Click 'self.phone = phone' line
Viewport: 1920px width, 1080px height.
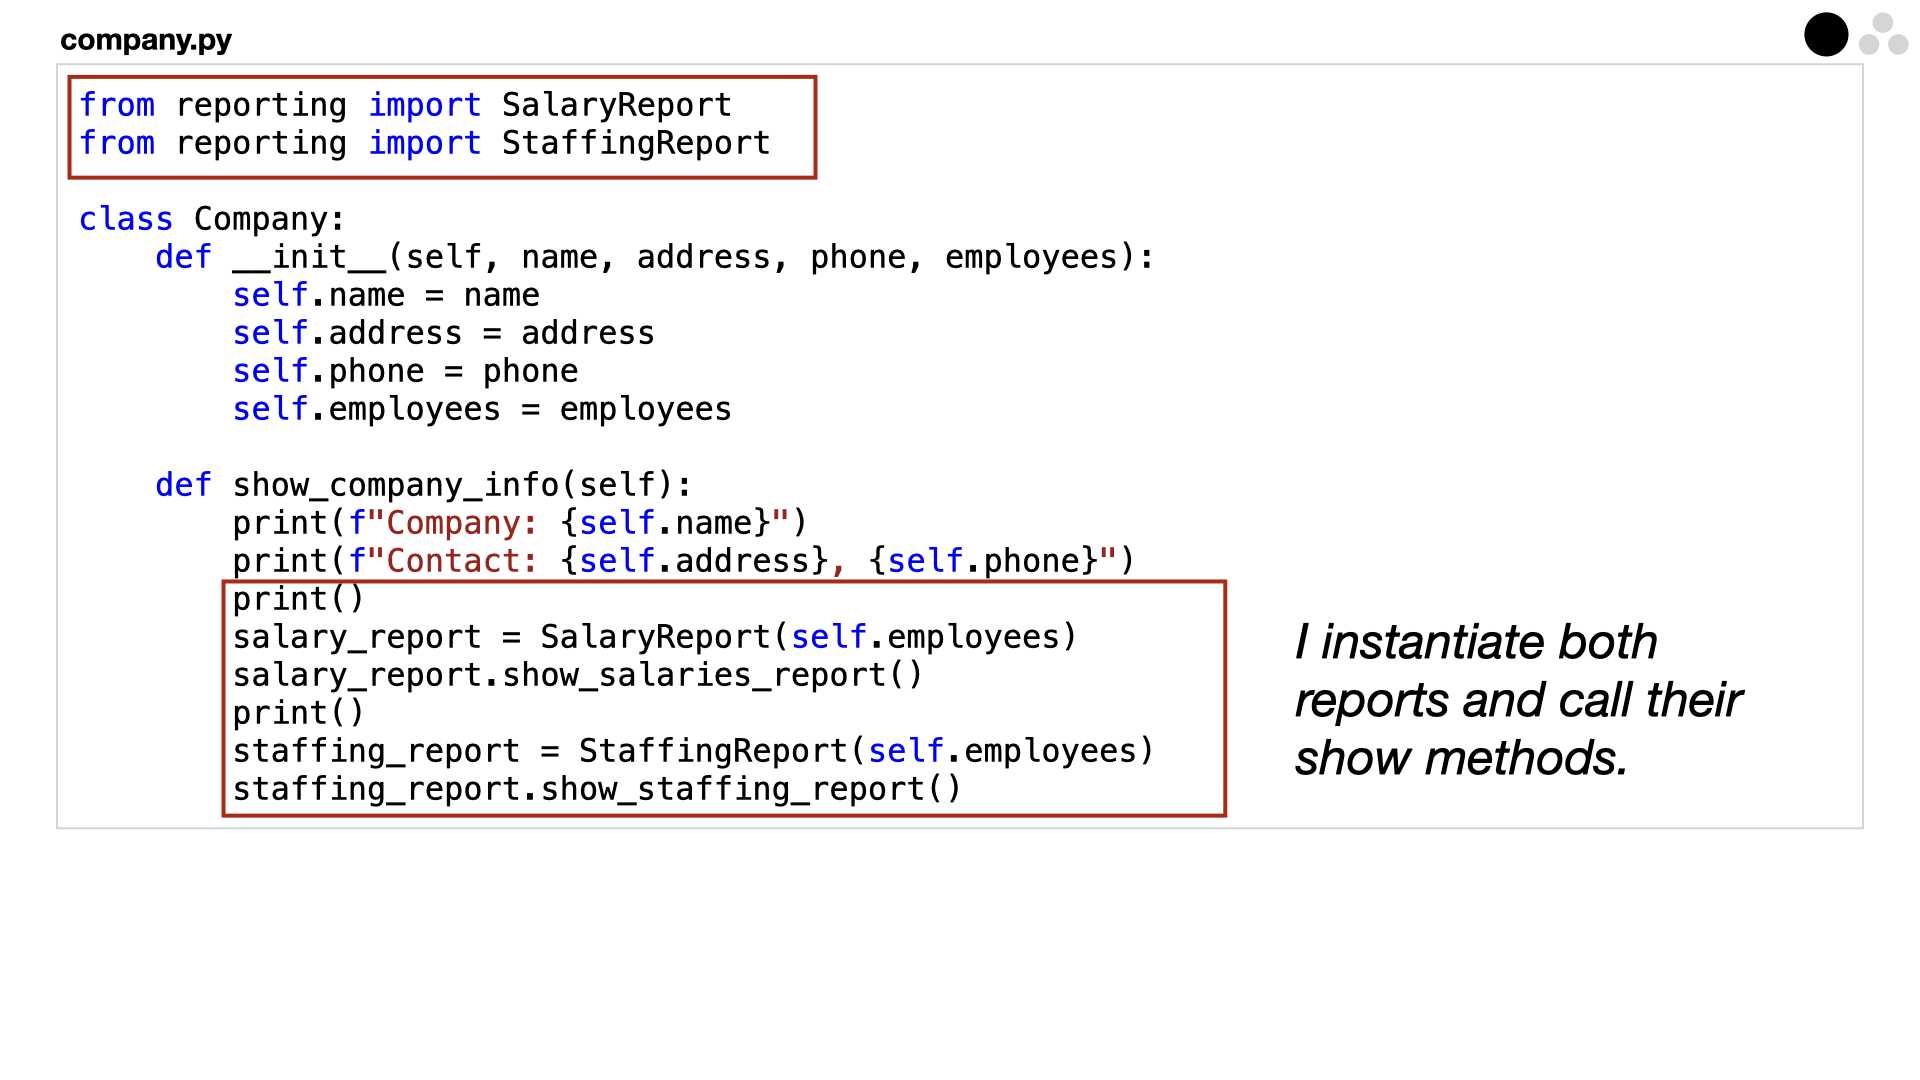[405, 371]
